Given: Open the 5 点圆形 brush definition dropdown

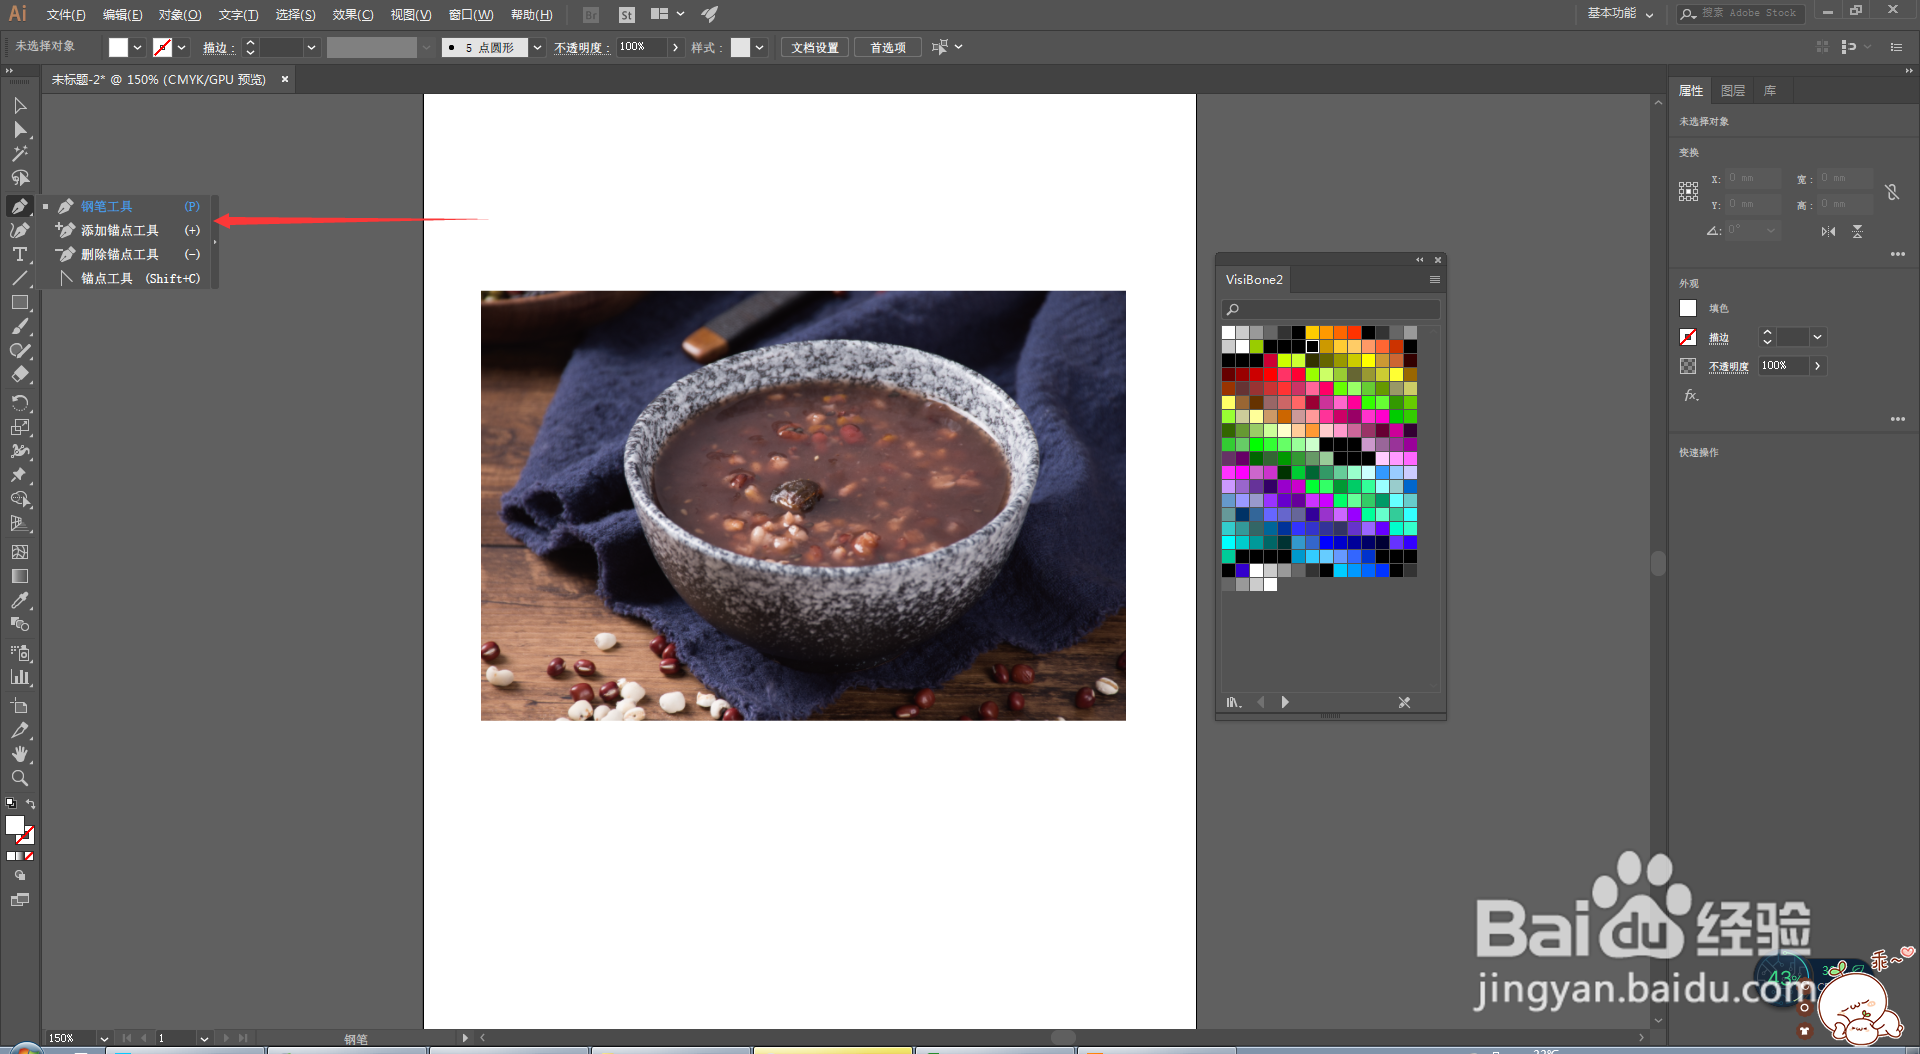Looking at the screenshot, I should point(538,47).
